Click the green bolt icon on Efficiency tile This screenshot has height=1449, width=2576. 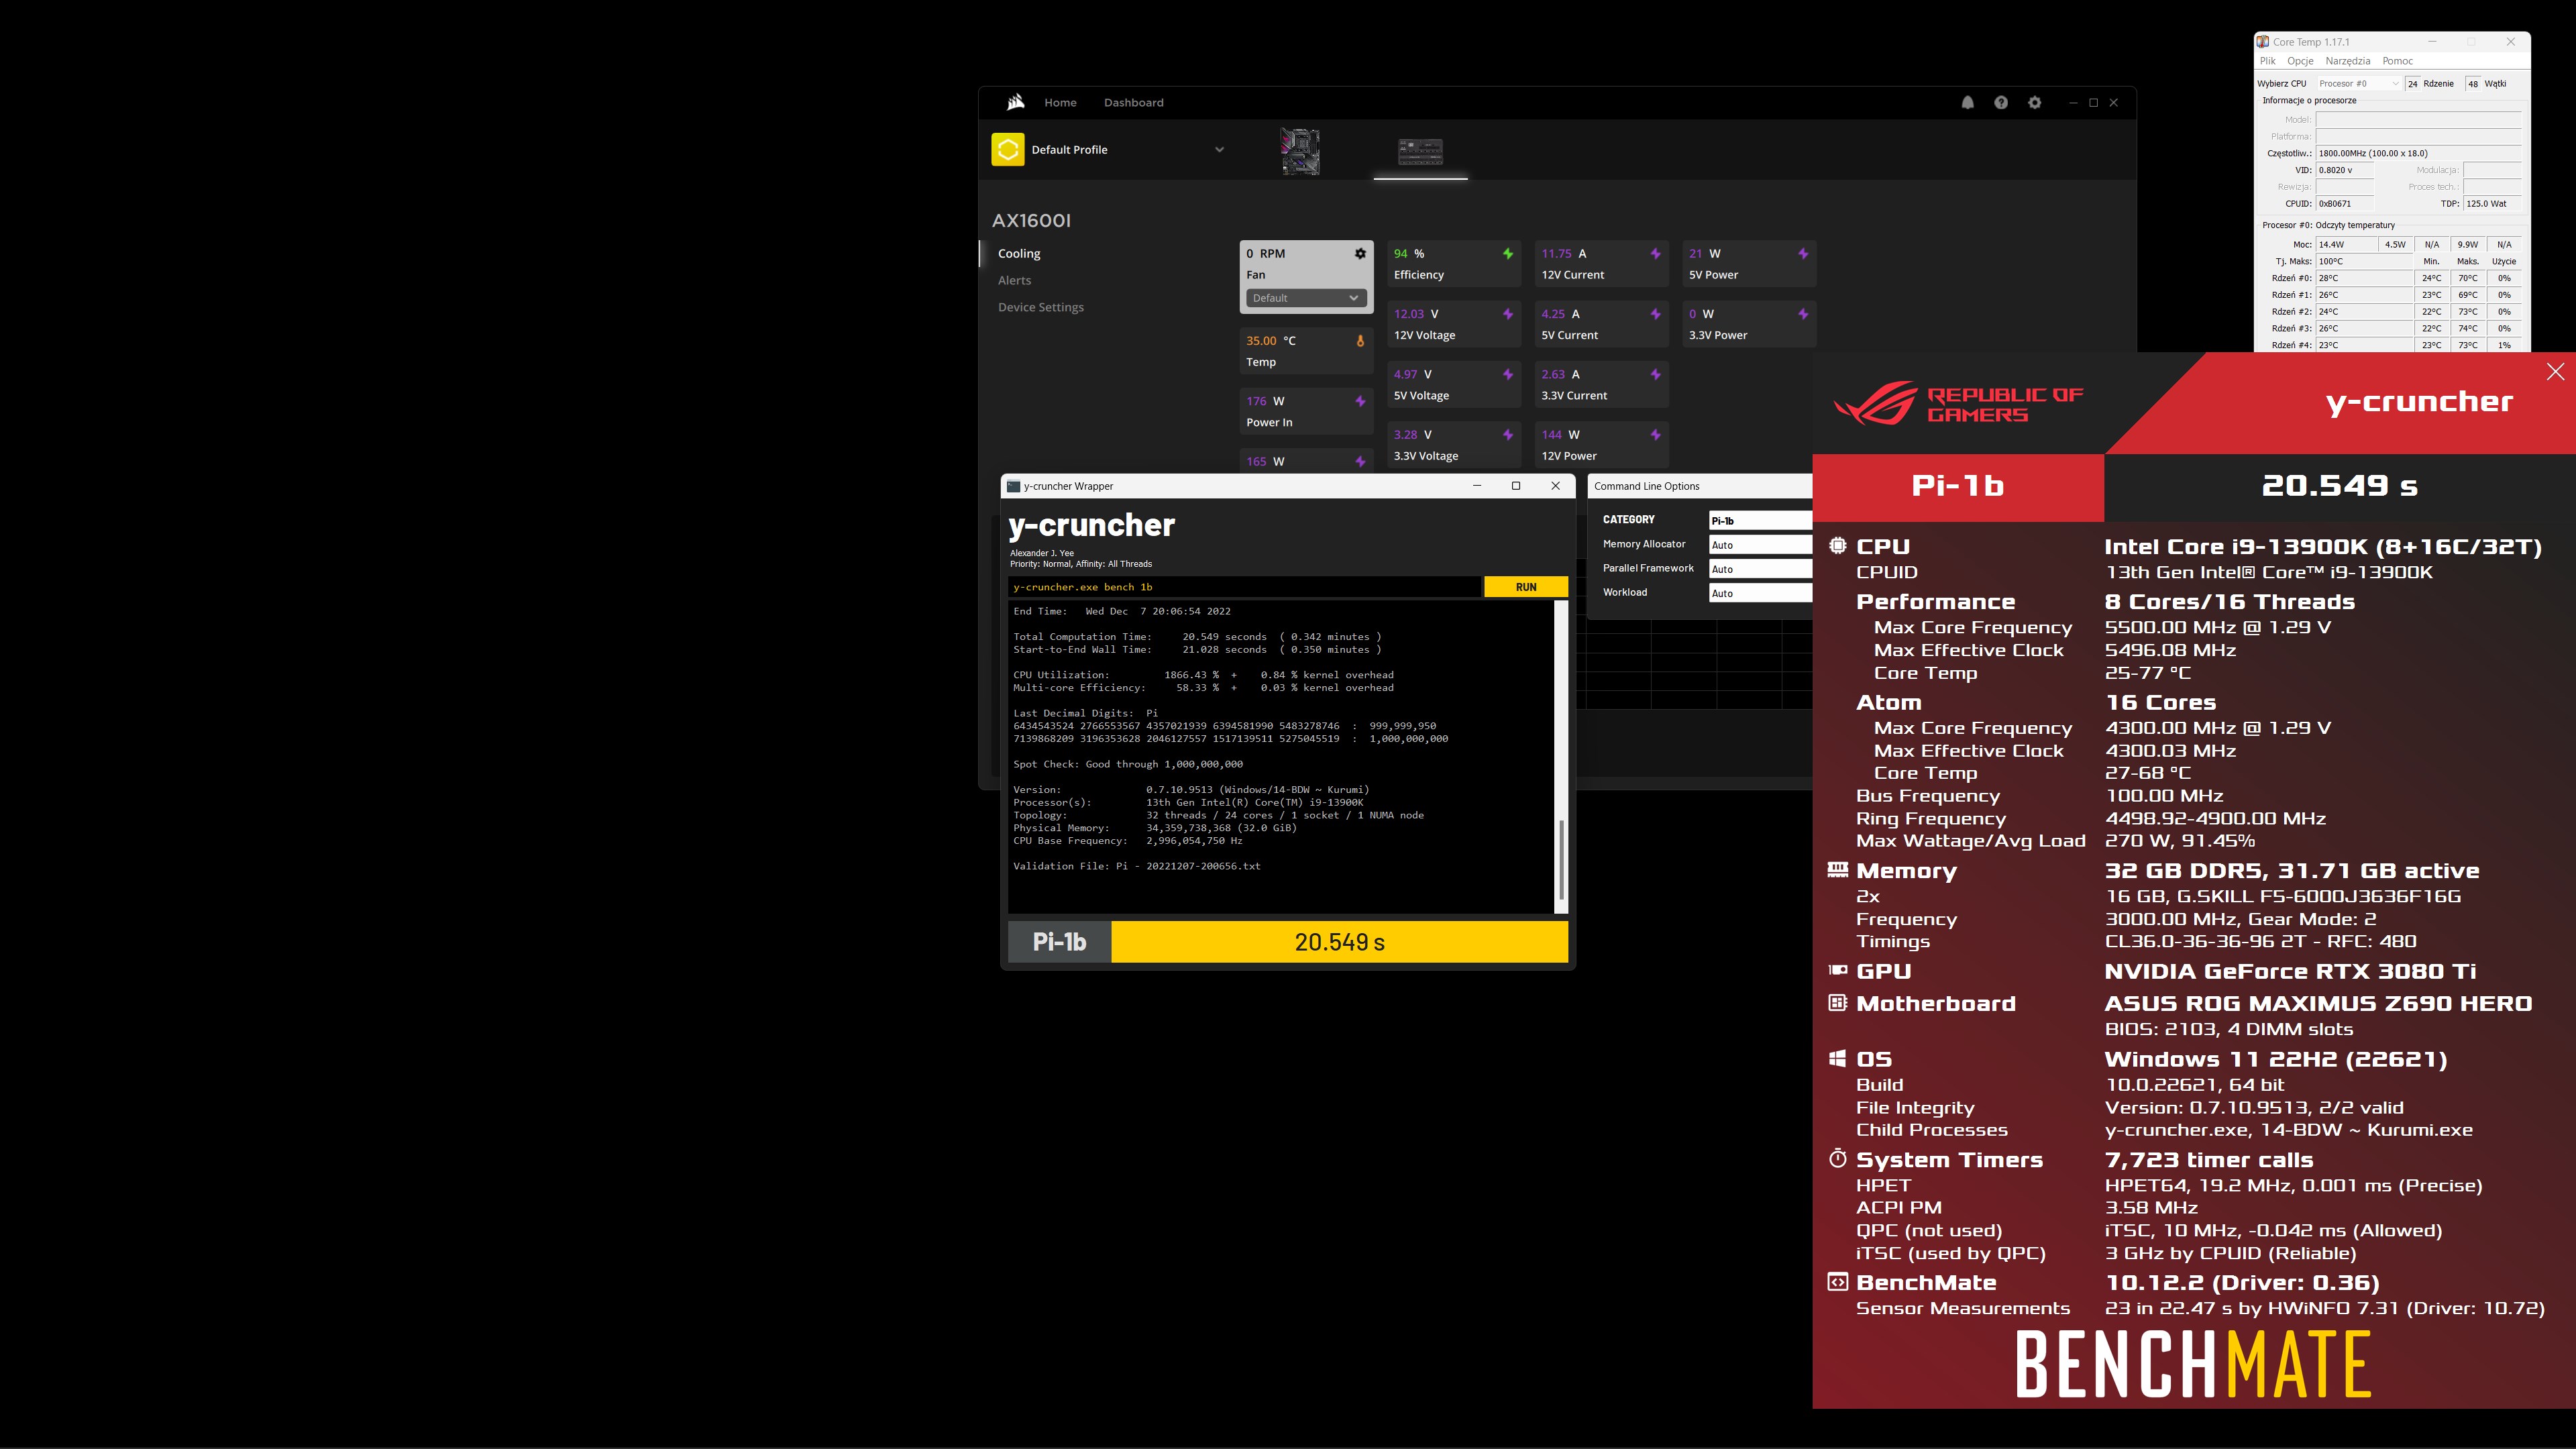[x=1508, y=254]
